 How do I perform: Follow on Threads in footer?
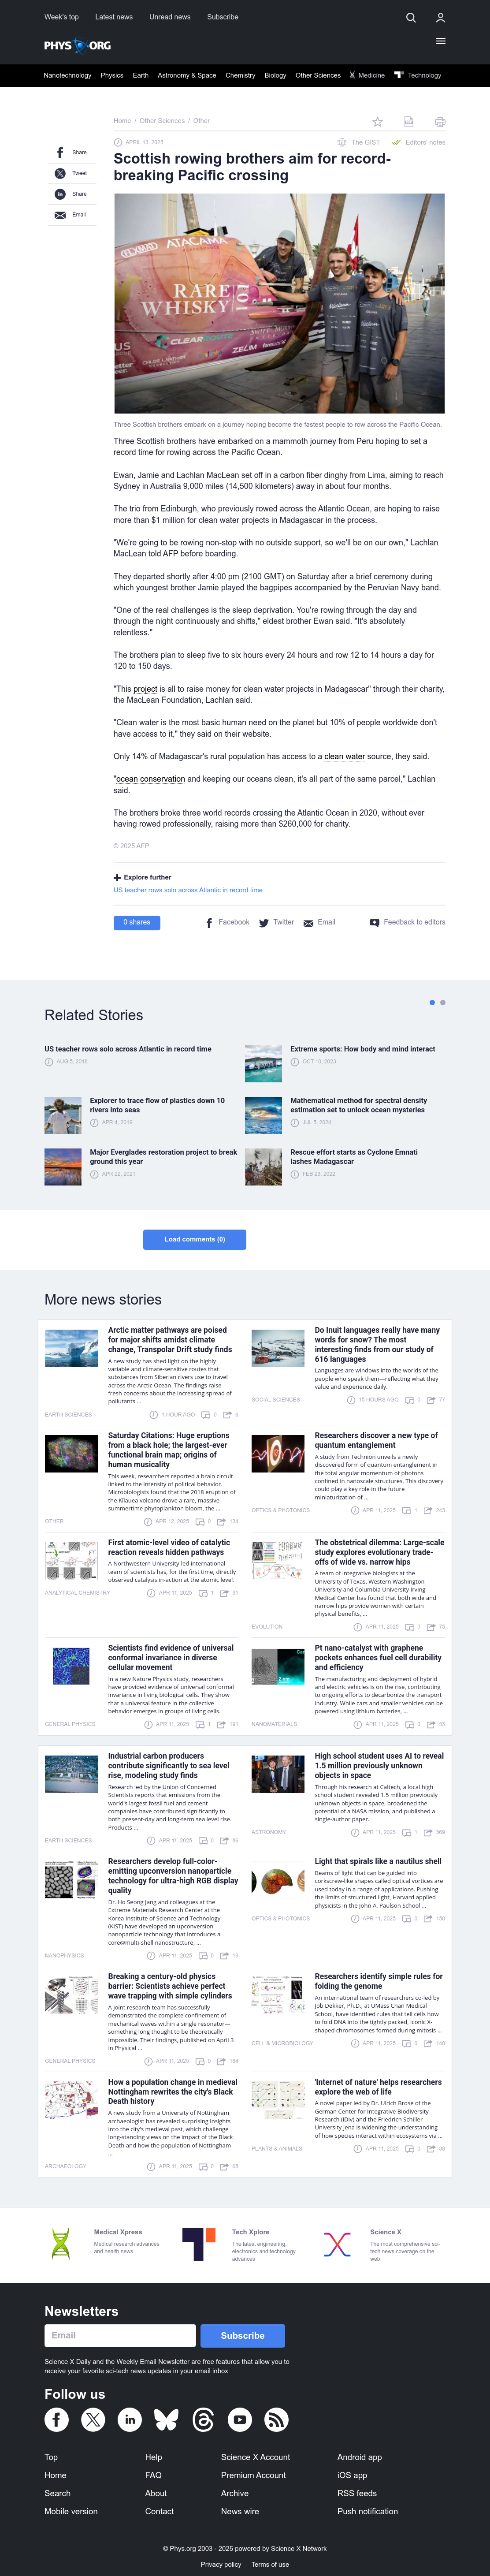click(x=203, y=2419)
